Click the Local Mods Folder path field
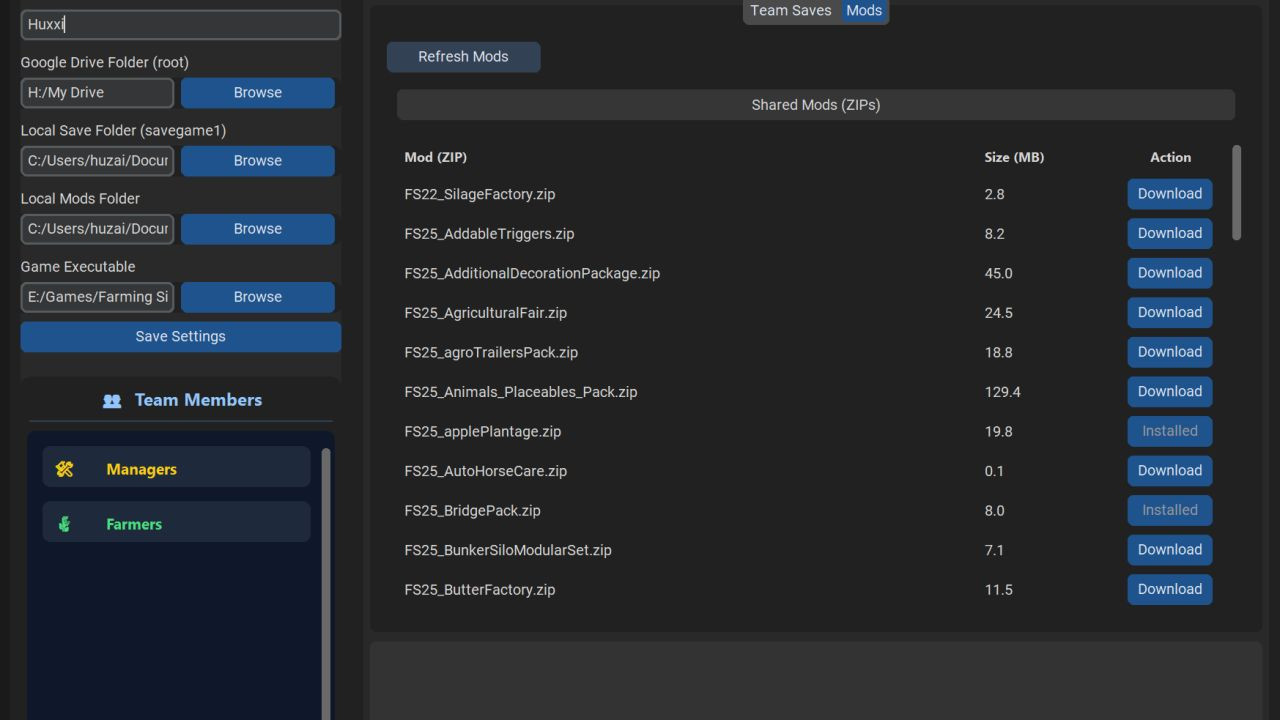 click(97, 229)
